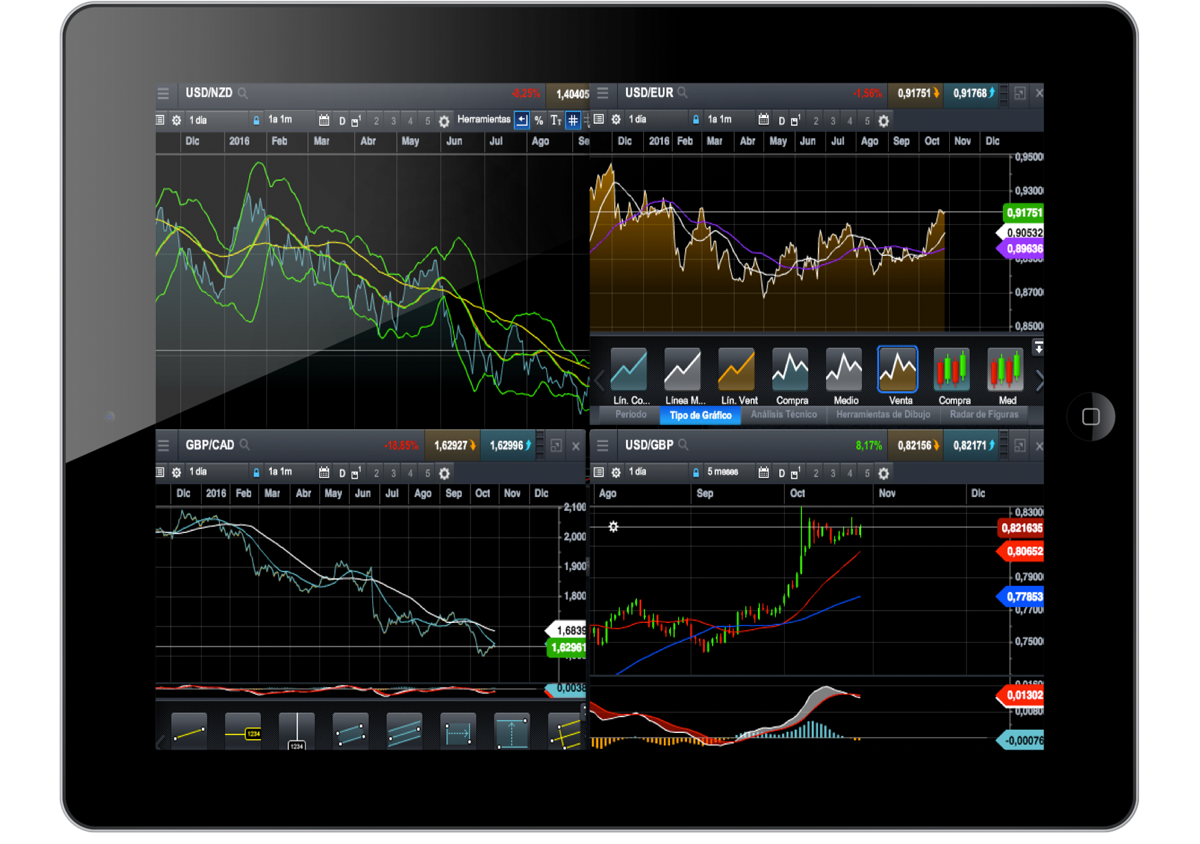Toggle the date range lock on USD/GBP

pos(695,472)
